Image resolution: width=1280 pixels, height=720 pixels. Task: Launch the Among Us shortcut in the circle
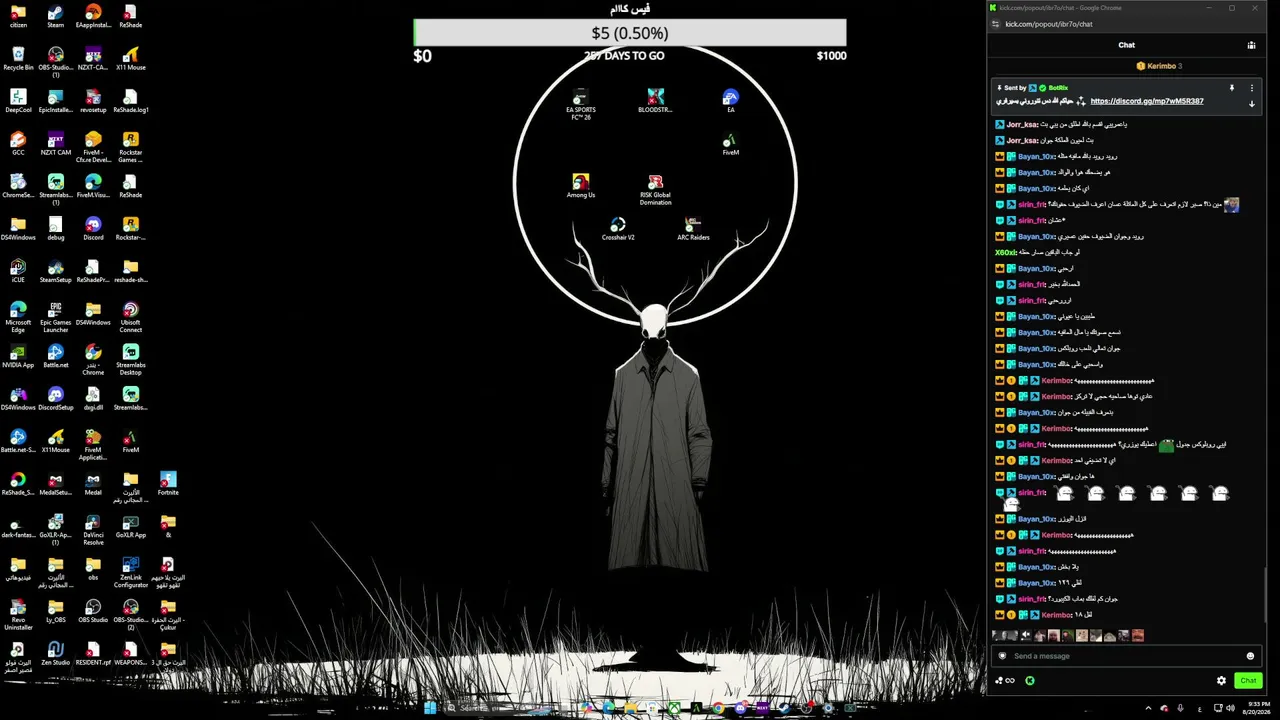click(580, 186)
